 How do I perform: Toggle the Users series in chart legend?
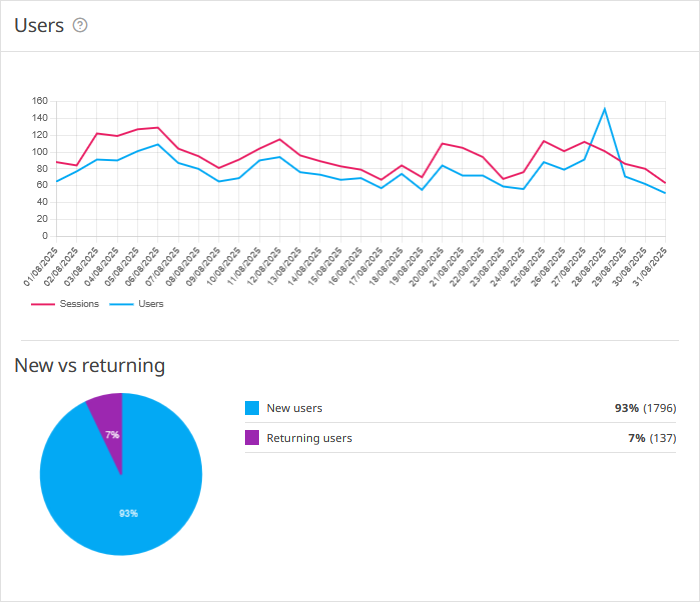150,304
